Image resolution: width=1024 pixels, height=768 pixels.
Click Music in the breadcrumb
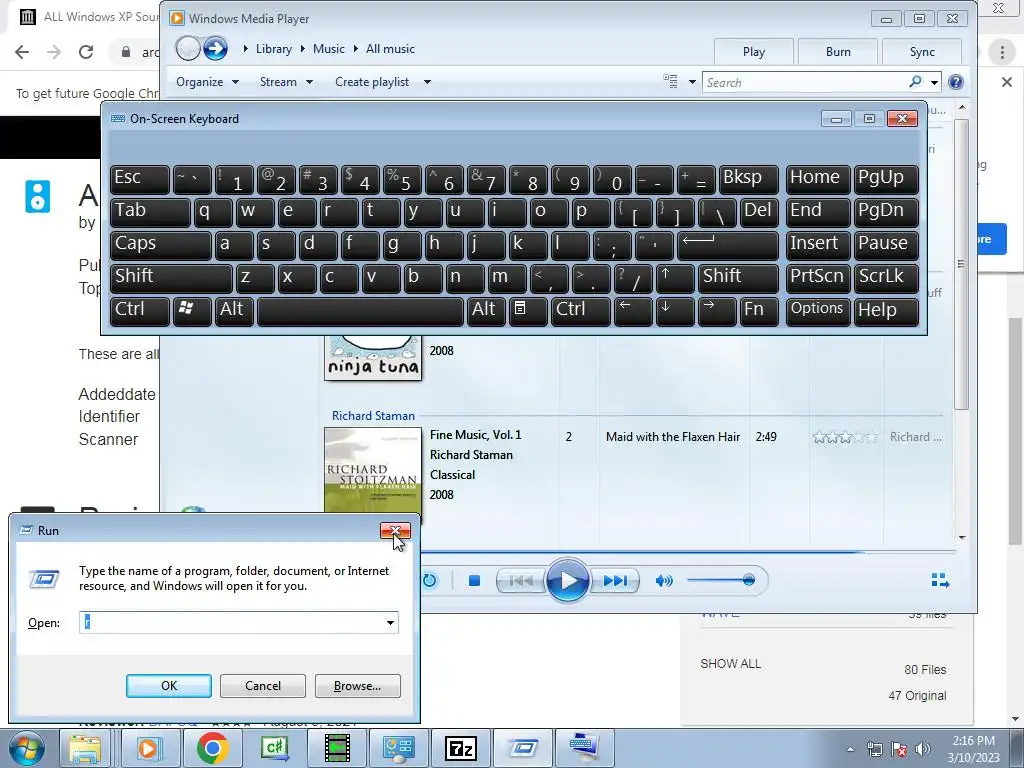(x=328, y=49)
